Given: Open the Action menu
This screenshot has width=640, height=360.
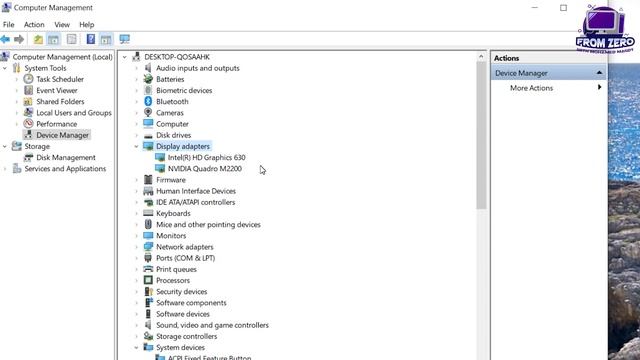Looking at the screenshot, I should point(34,24).
